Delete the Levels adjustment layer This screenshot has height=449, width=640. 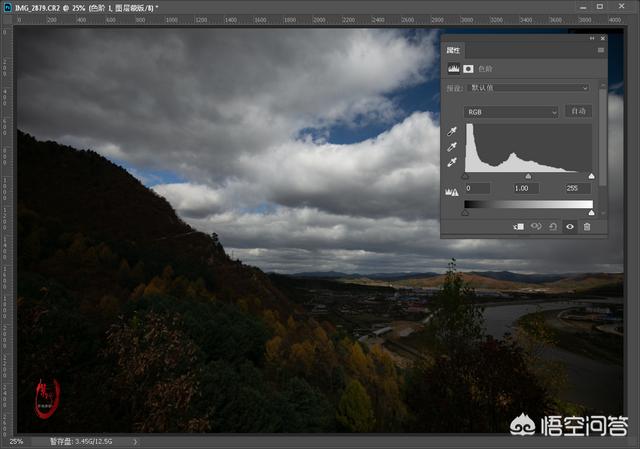[x=587, y=227]
